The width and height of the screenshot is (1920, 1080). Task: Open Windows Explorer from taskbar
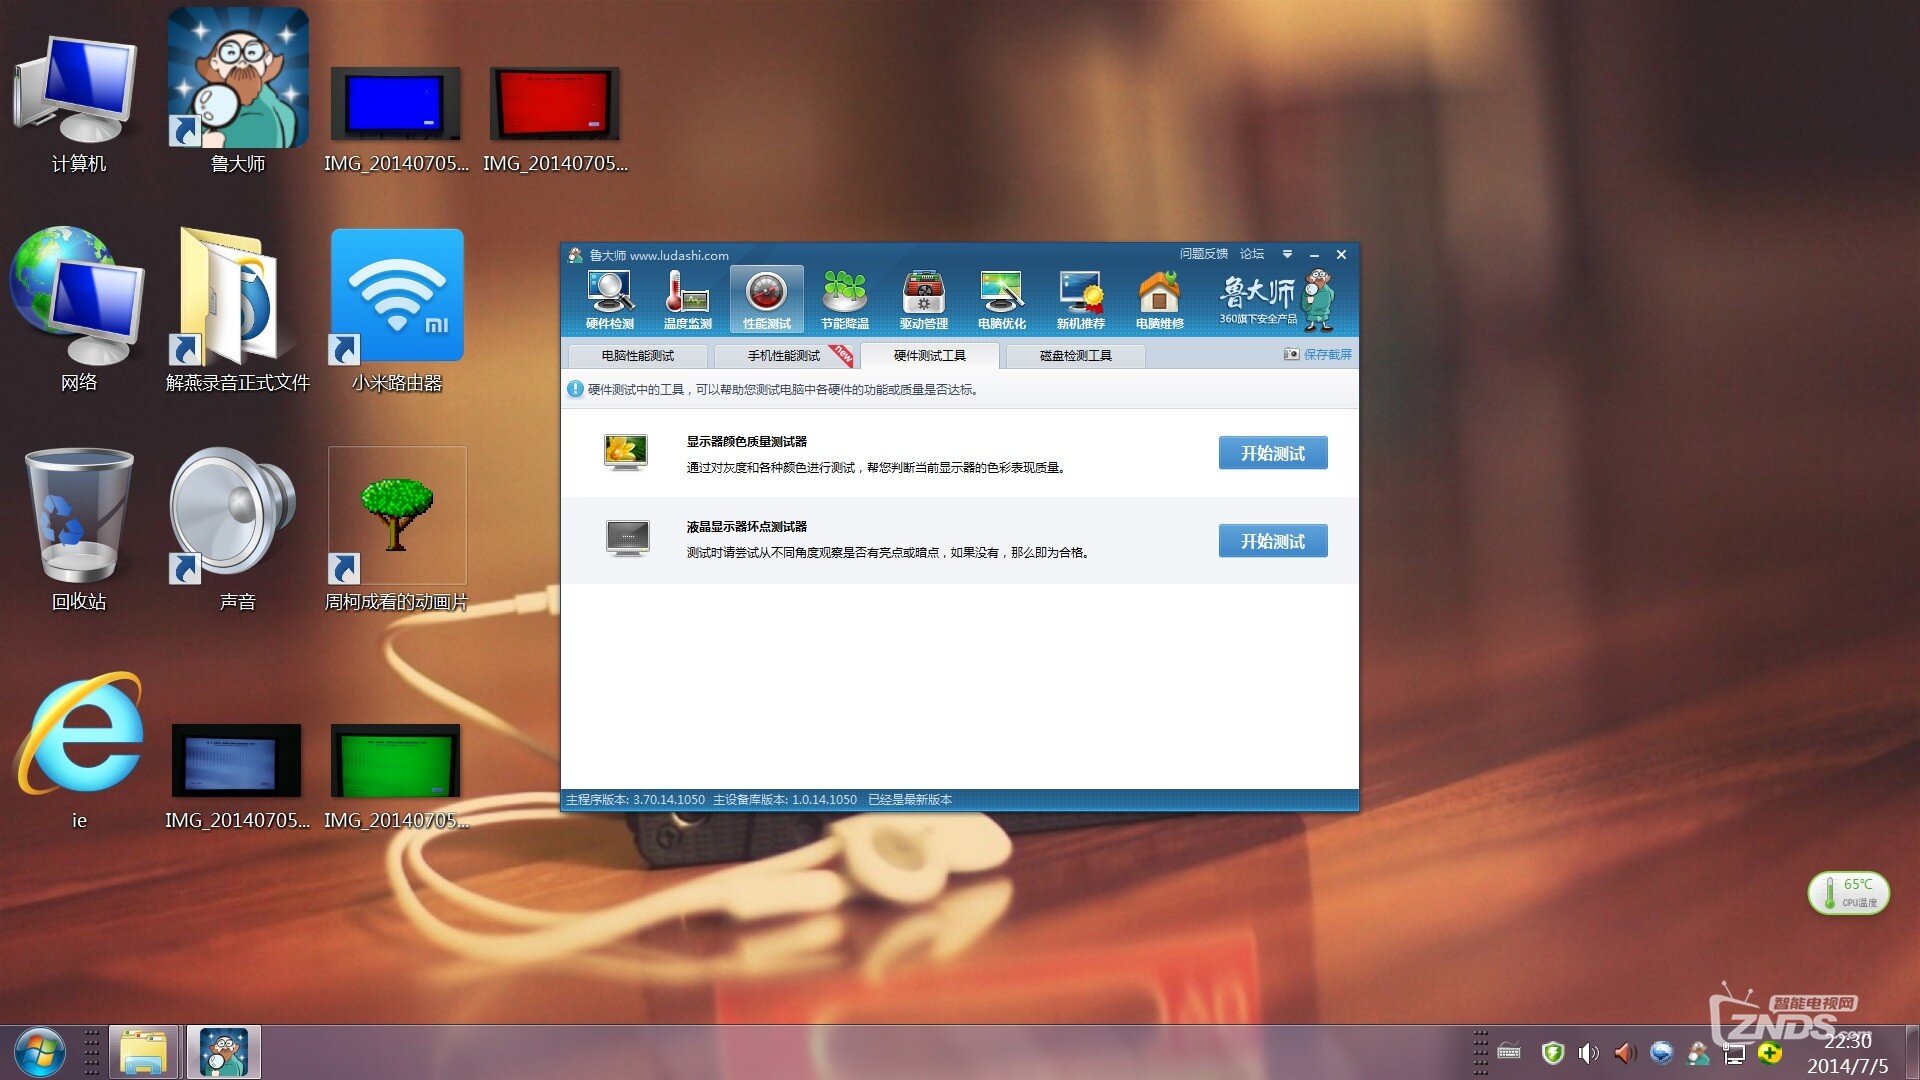click(x=143, y=1052)
